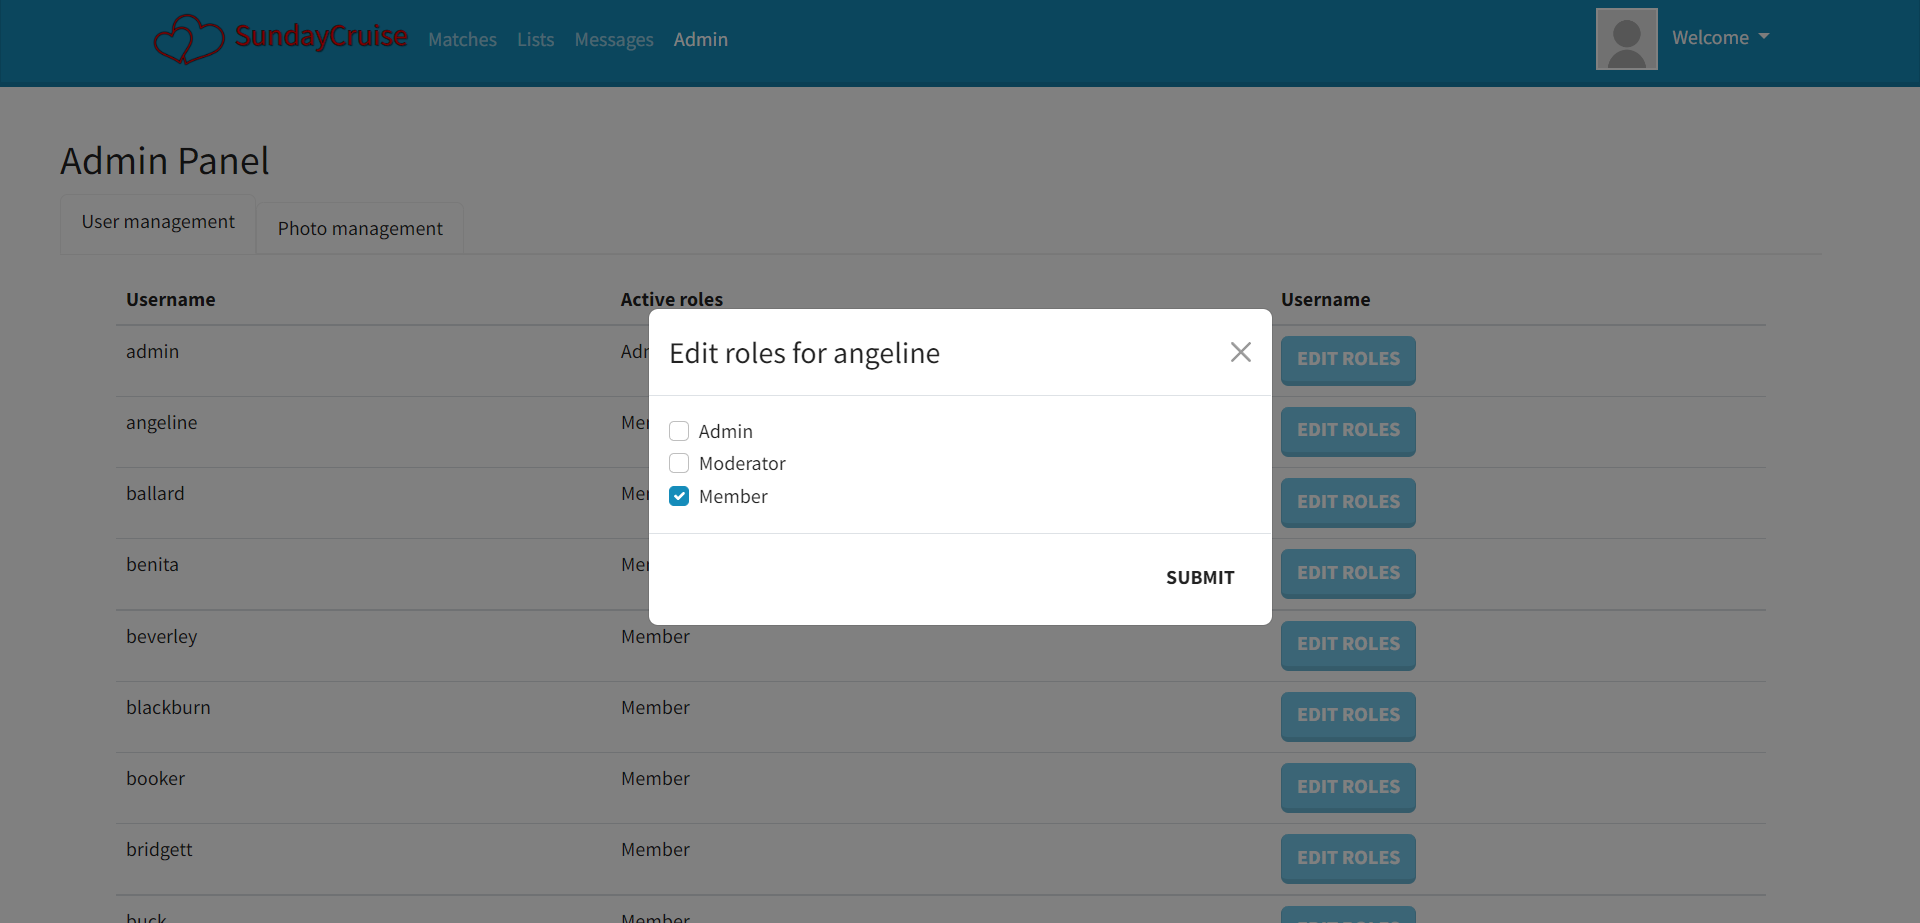Screen dimensions: 1920x923
Task: Open the user profile avatar image
Action: click(x=1626, y=38)
